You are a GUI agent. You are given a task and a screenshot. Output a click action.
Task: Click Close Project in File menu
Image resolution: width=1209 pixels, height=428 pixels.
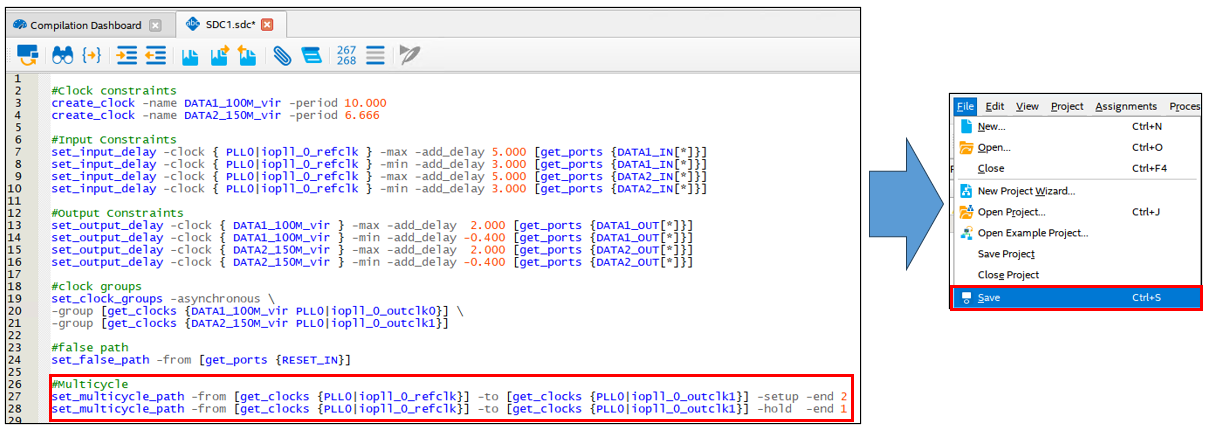pos(1008,275)
